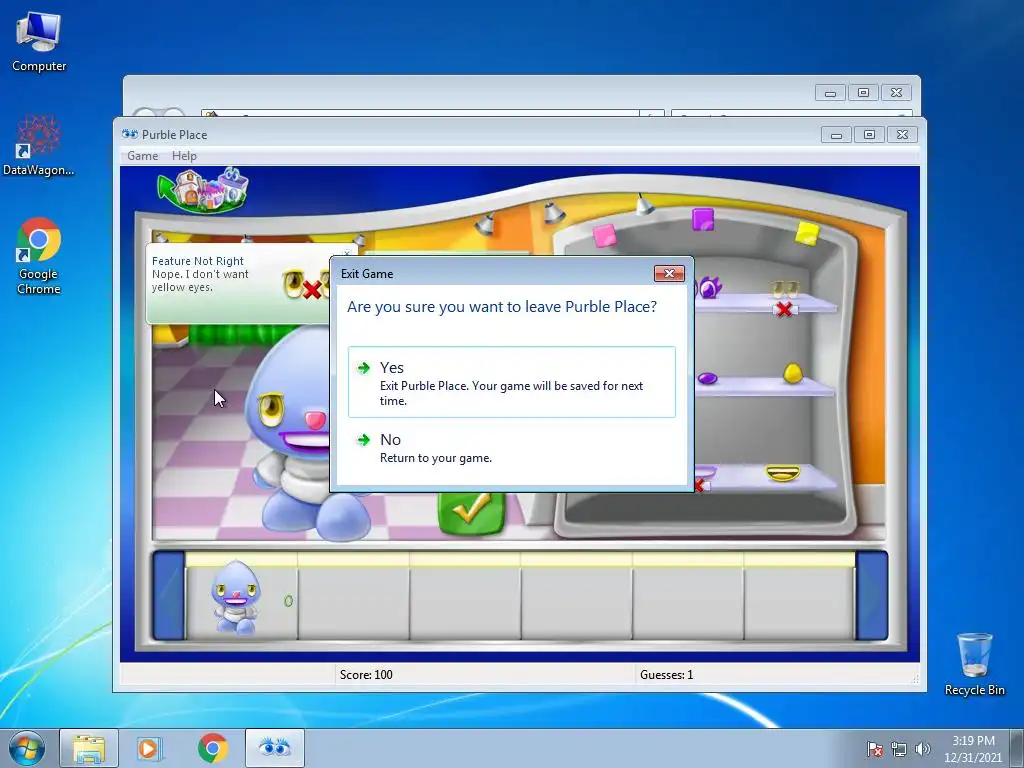The width and height of the screenshot is (1024, 768).
Task: Choose No to return to game
Action: pyautogui.click(x=511, y=449)
